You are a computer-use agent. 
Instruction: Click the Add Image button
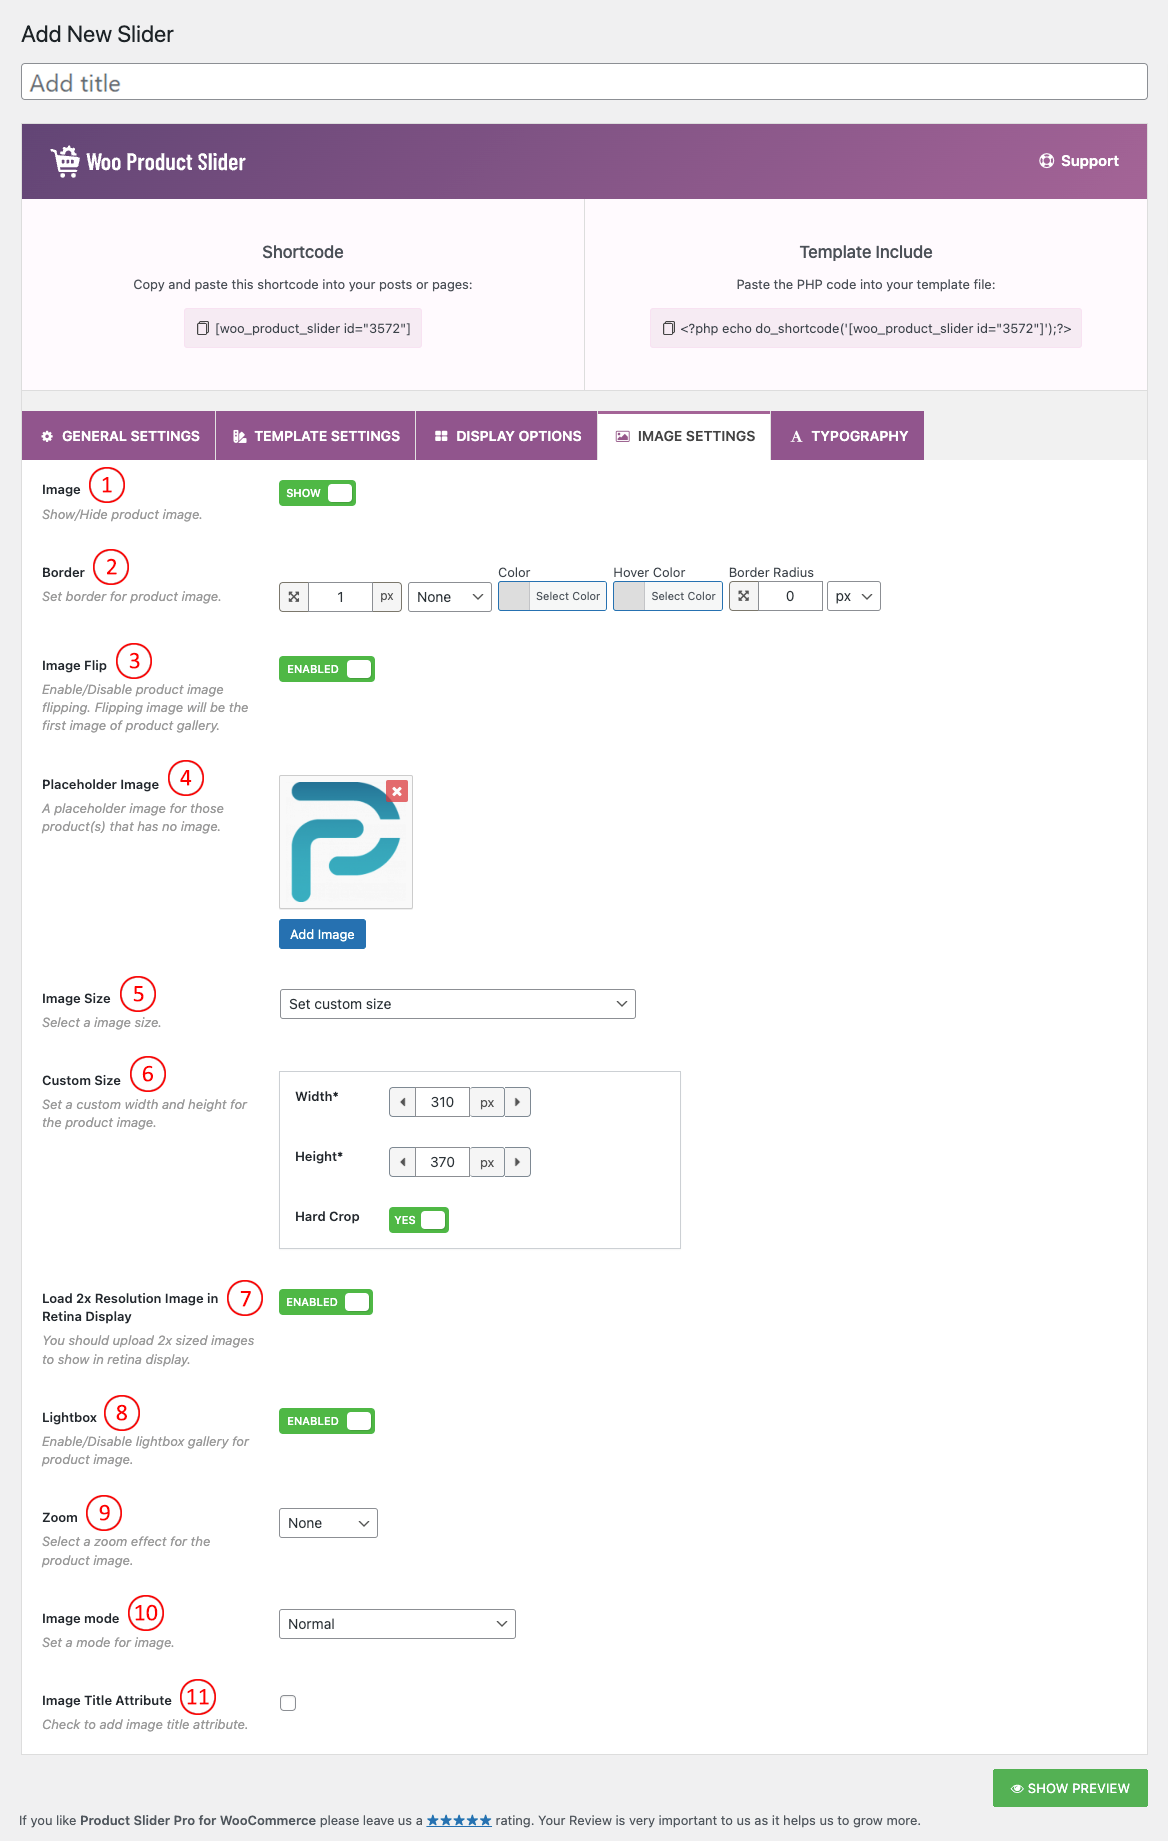click(x=322, y=934)
